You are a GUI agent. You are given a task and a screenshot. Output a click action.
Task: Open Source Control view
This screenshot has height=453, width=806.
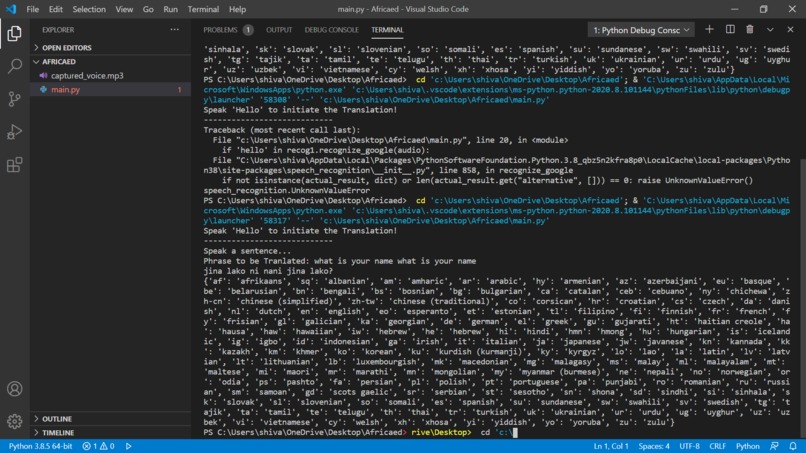click(x=14, y=99)
